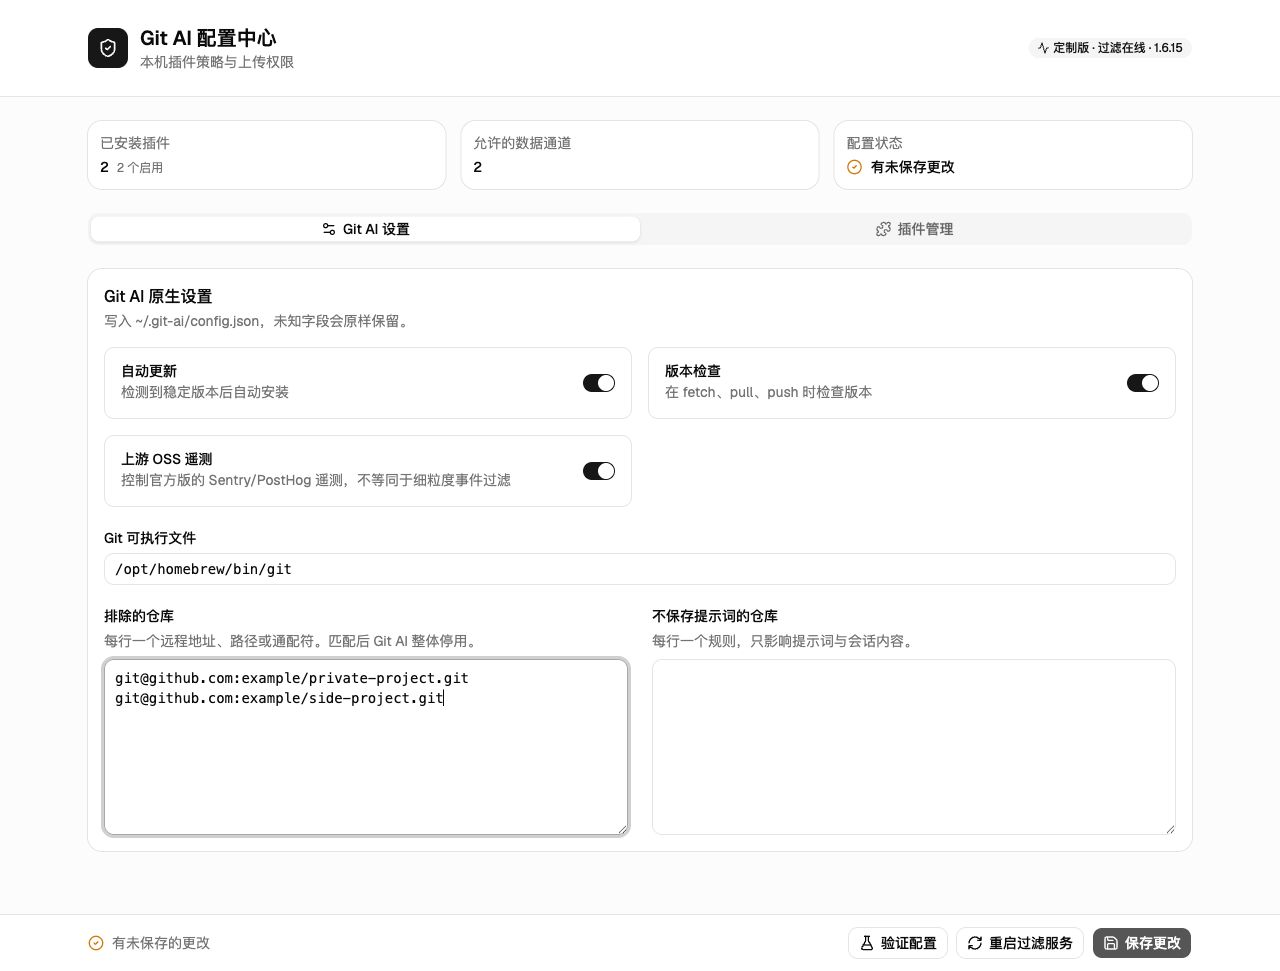Click the footer unsaved changes status icon
The width and height of the screenshot is (1280, 971).
96,943
